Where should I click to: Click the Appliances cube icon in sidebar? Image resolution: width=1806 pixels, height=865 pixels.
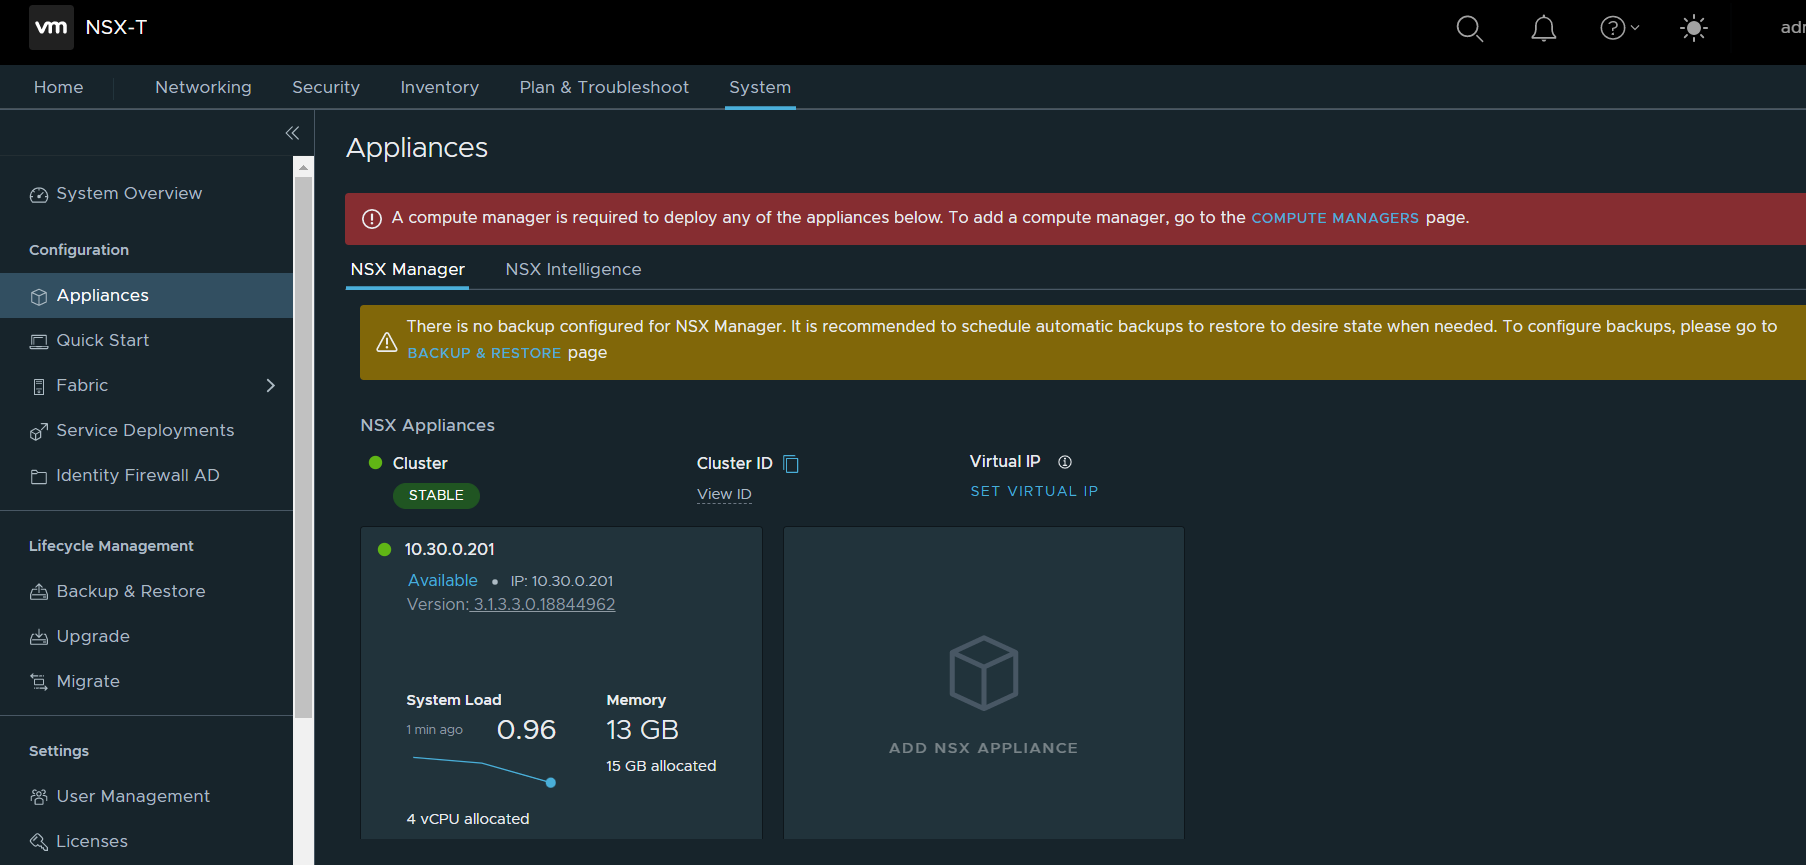pos(39,297)
